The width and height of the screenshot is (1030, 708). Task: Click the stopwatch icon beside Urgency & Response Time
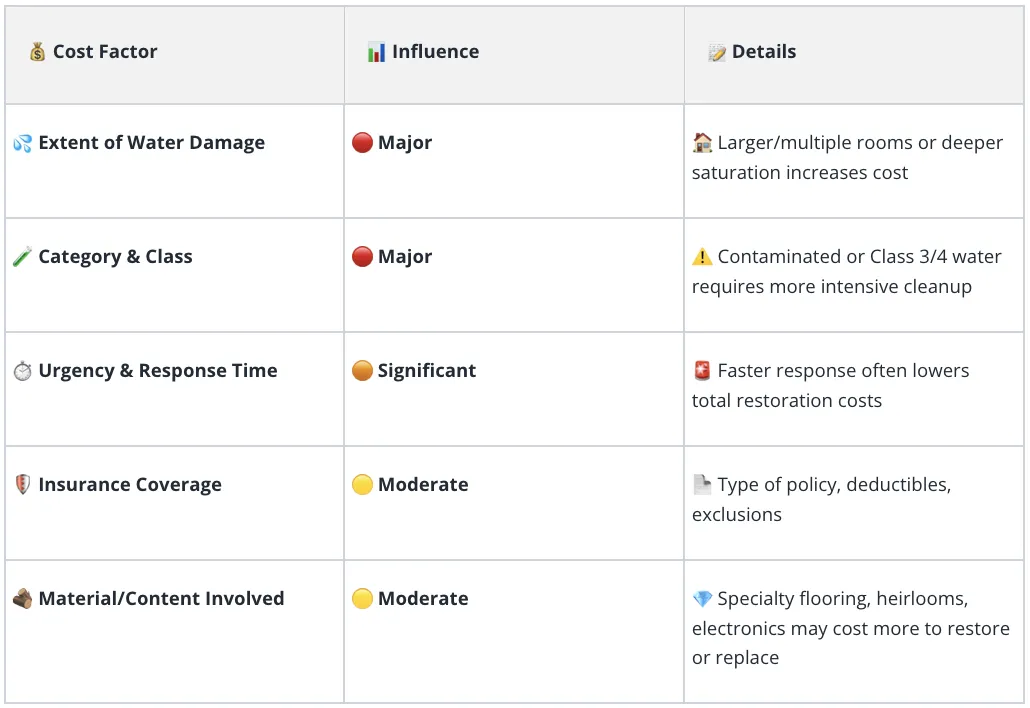tap(22, 371)
